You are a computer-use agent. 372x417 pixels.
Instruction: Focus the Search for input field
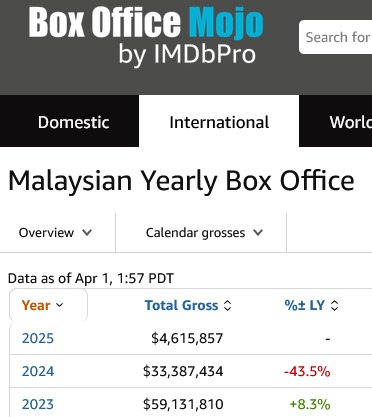(335, 37)
